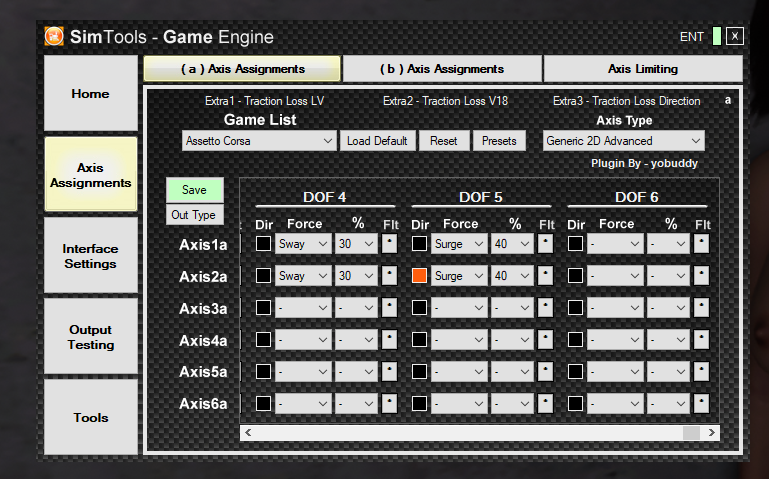Open the Presets button
769x479 pixels.
(x=499, y=141)
